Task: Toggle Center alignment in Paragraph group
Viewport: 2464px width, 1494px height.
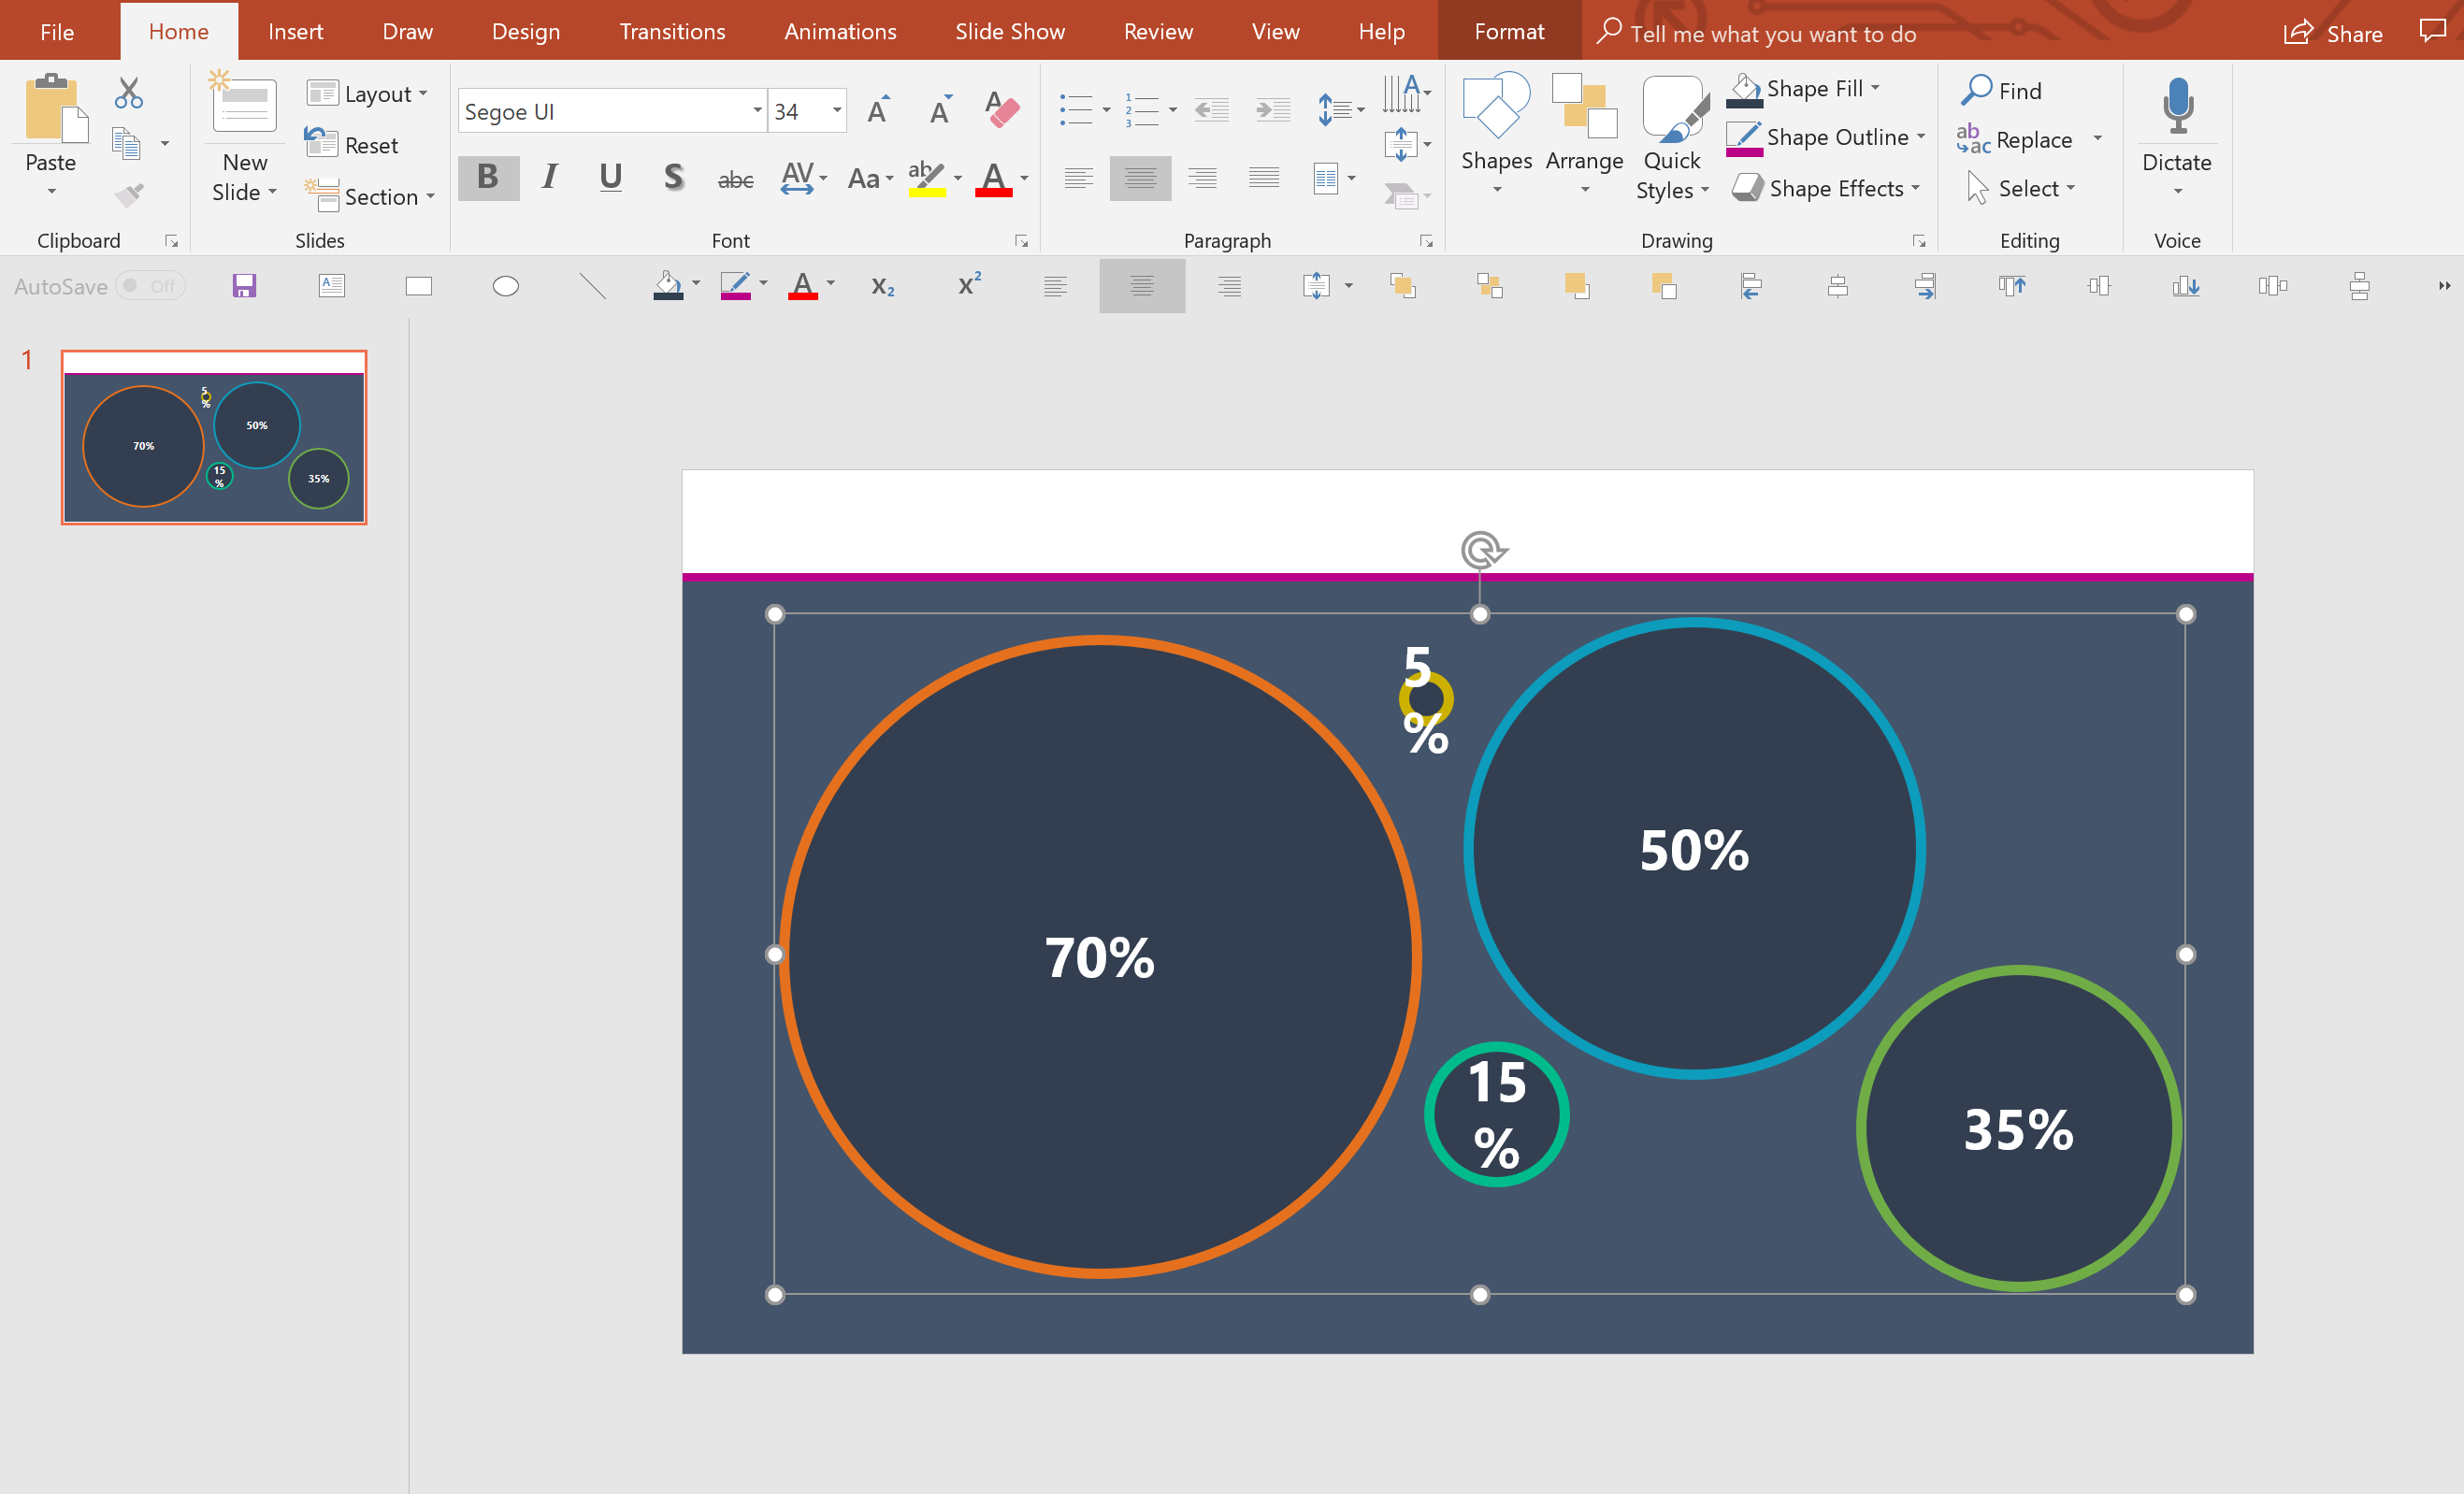Action: click(x=1140, y=179)
